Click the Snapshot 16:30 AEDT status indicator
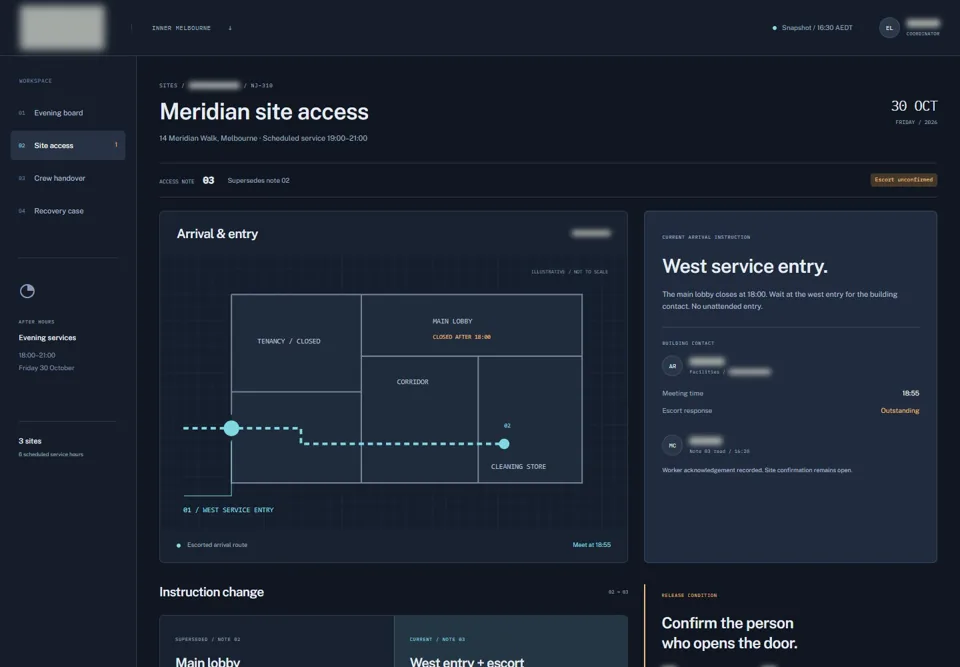This screenshot has height=667, width=960. [812, 28]
